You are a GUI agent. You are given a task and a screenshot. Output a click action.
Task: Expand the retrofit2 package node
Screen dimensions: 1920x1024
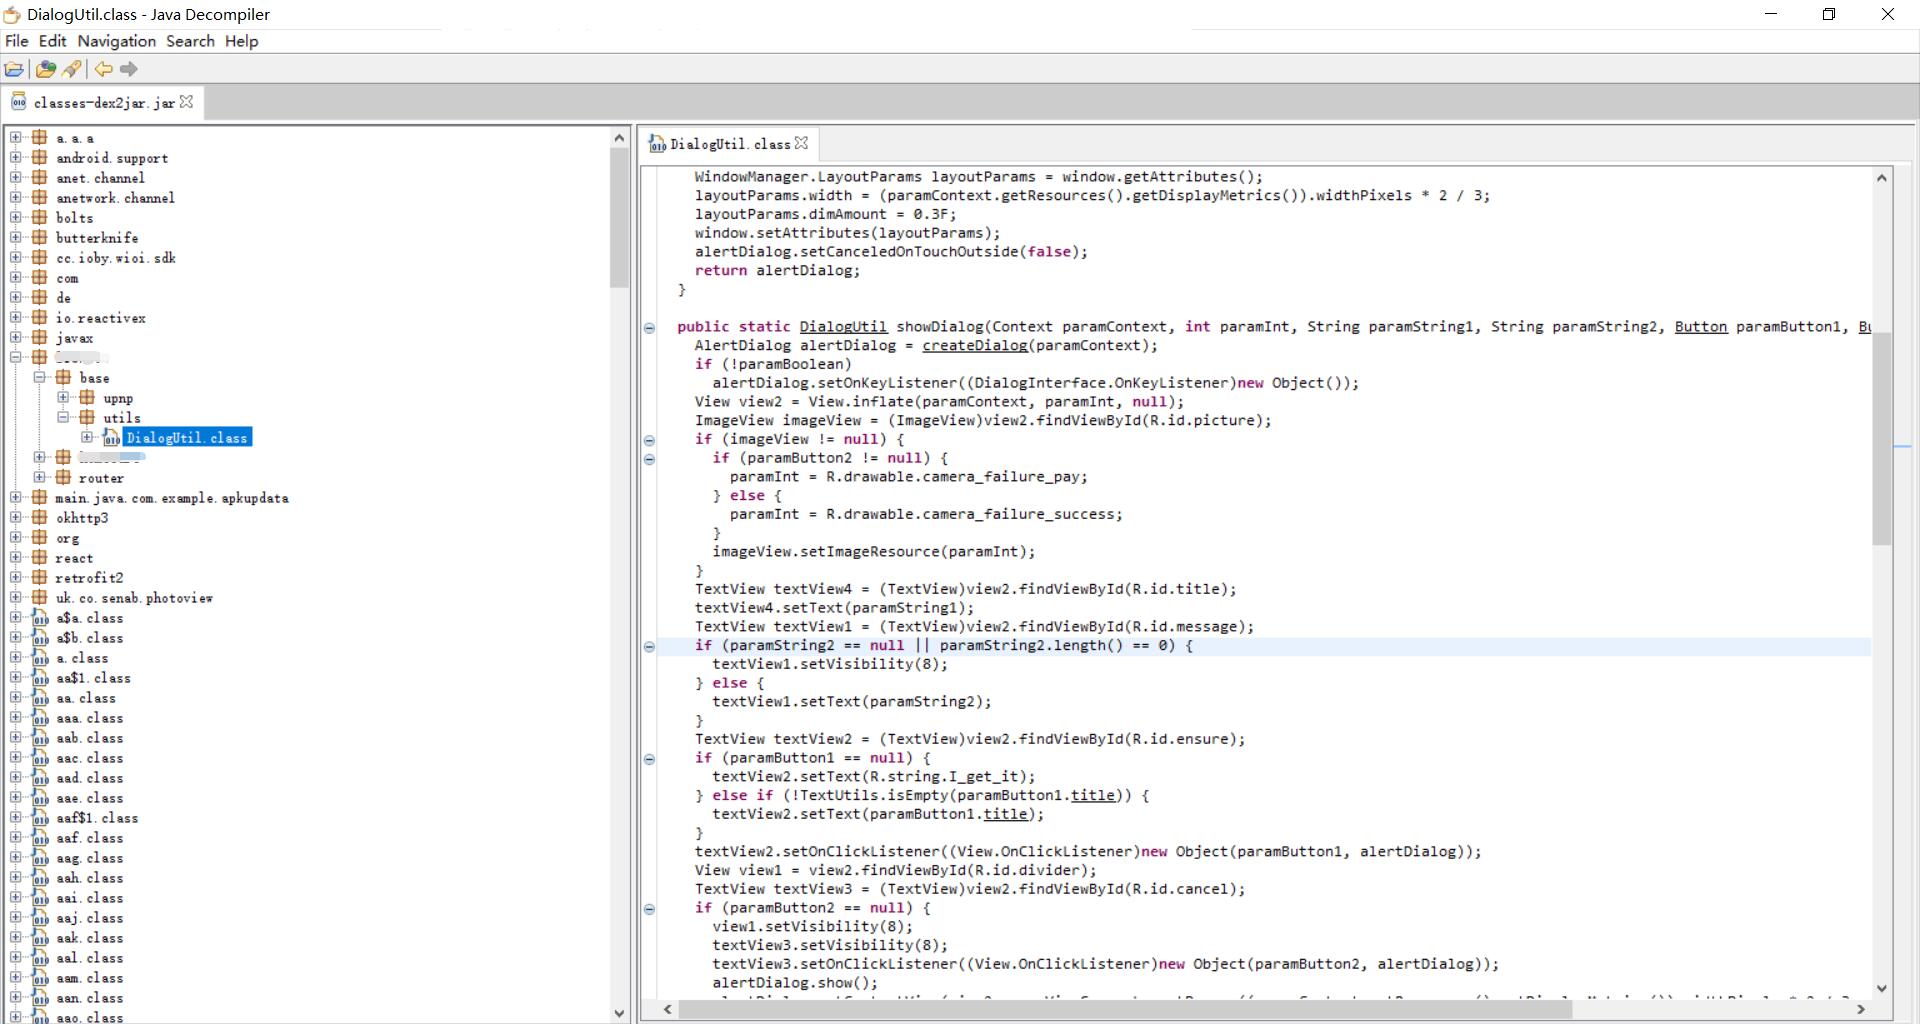click(x=16, y=577)
